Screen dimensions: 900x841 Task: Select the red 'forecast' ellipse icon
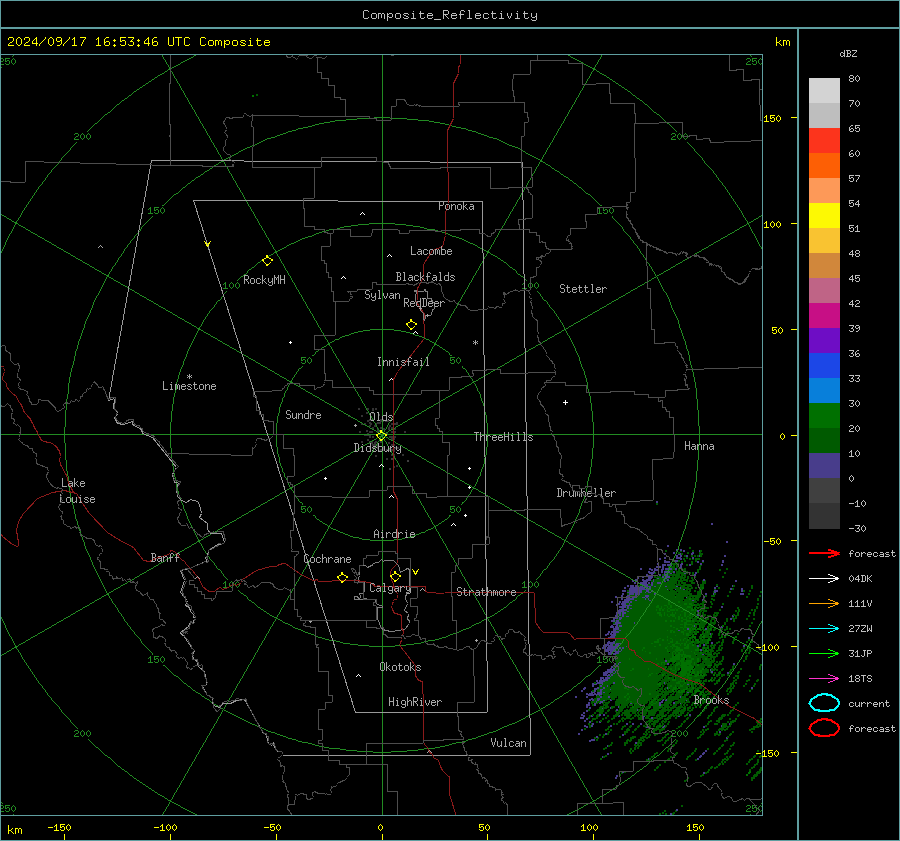(824, 728)
